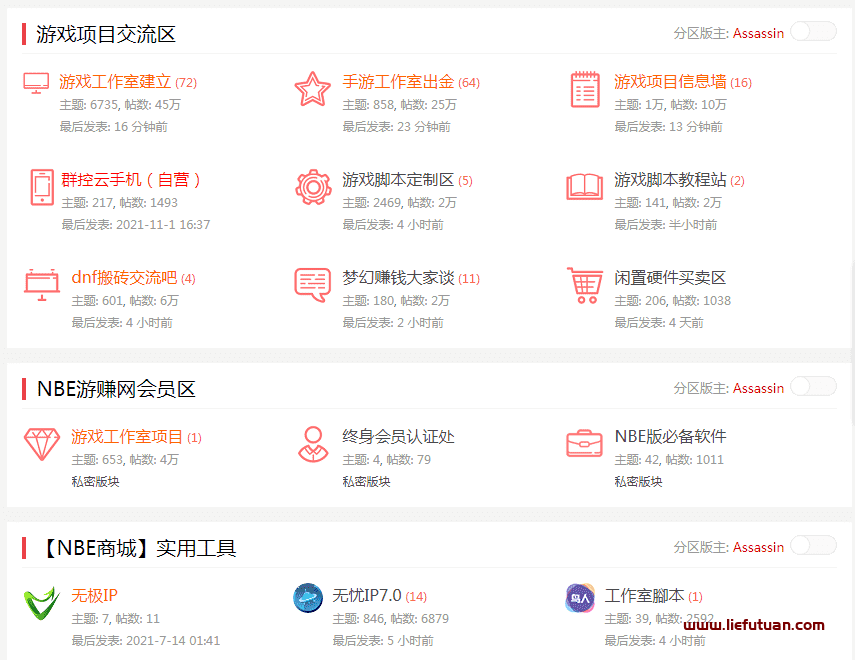Viewport: 855px width, 660px height.
Task: Click the notepad icon beside 游戏项目信息墙
Action: pos(584,89)
